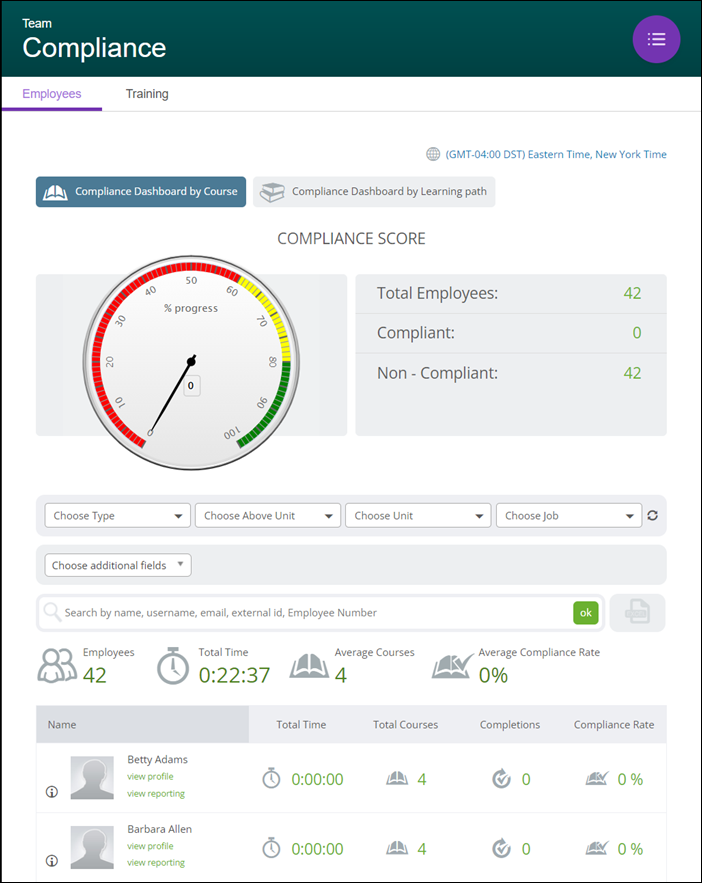Image resolution: width=702 pixels, height=883 pixels.
Task: Select the Employees tab
Action: point(51,93)
